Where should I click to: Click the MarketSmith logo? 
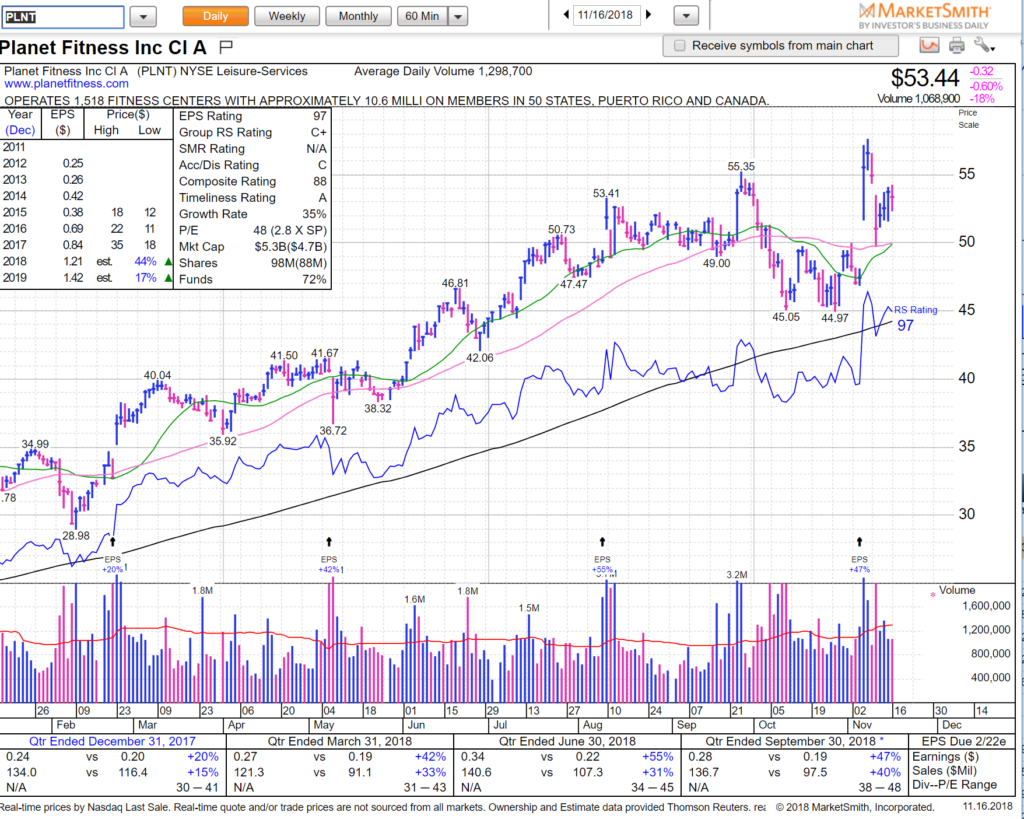(923, 16)
